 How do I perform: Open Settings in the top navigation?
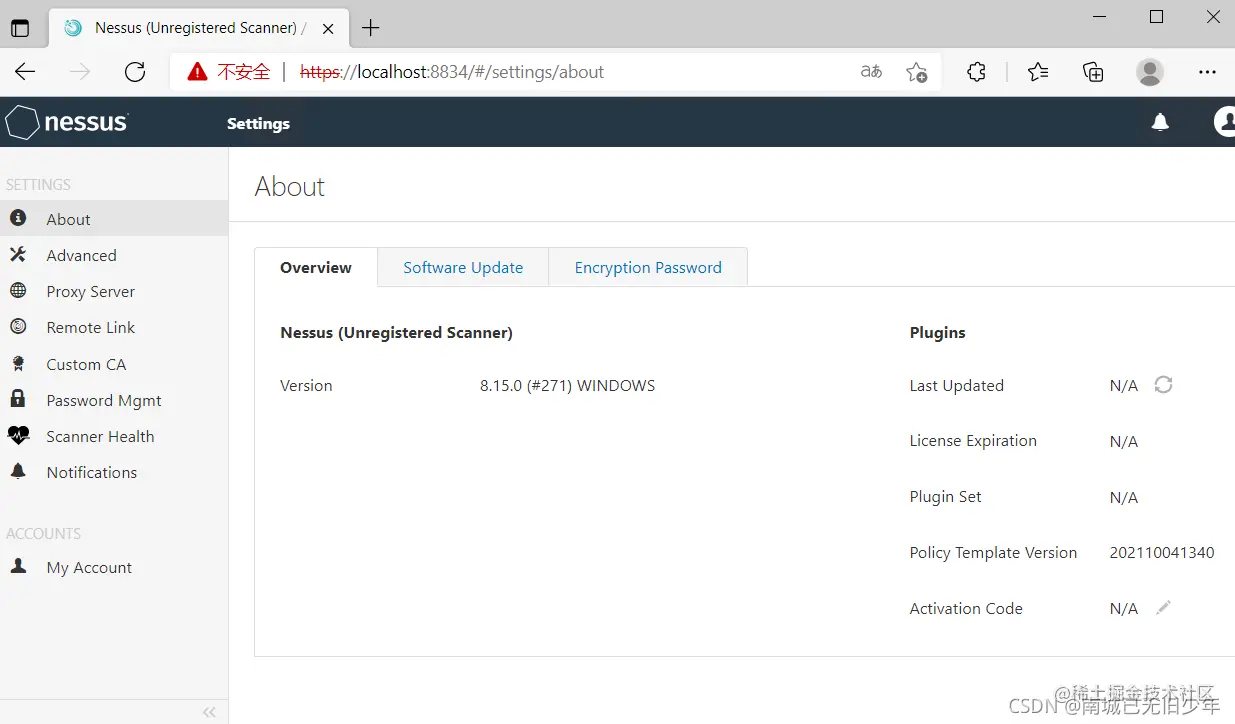pos(258,123)
